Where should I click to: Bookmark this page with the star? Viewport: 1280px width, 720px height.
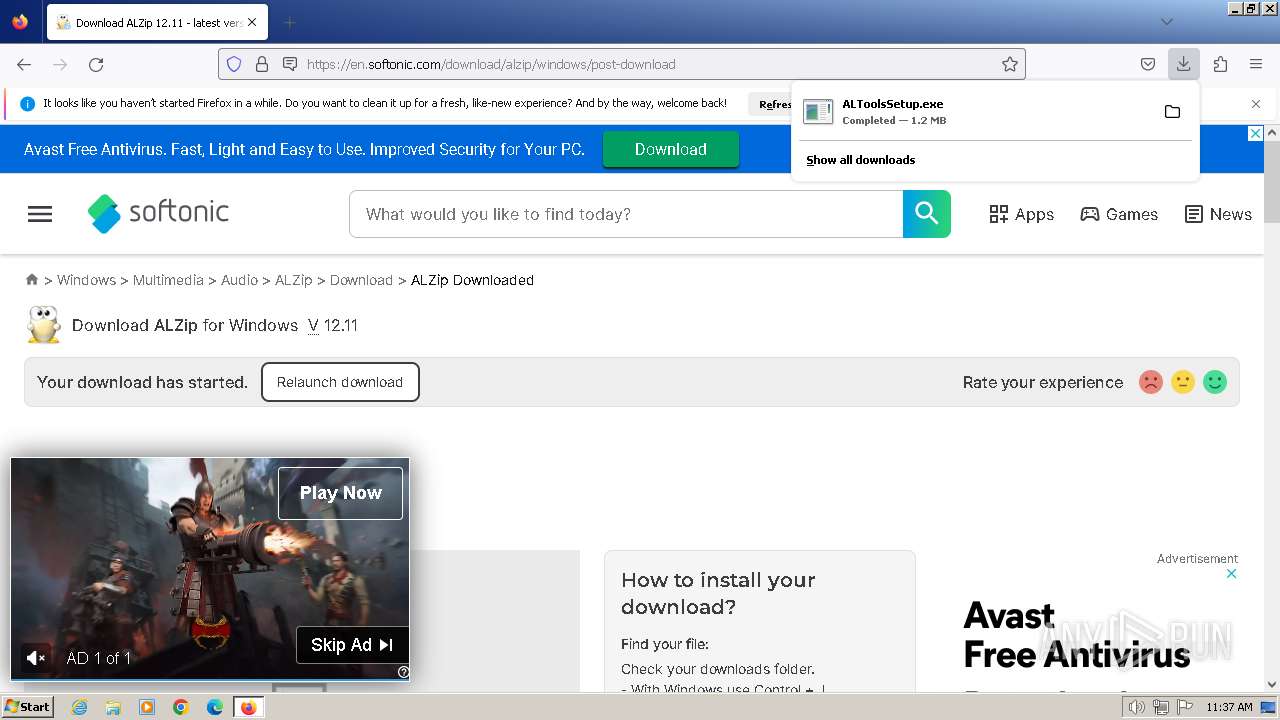(1010, 64)
